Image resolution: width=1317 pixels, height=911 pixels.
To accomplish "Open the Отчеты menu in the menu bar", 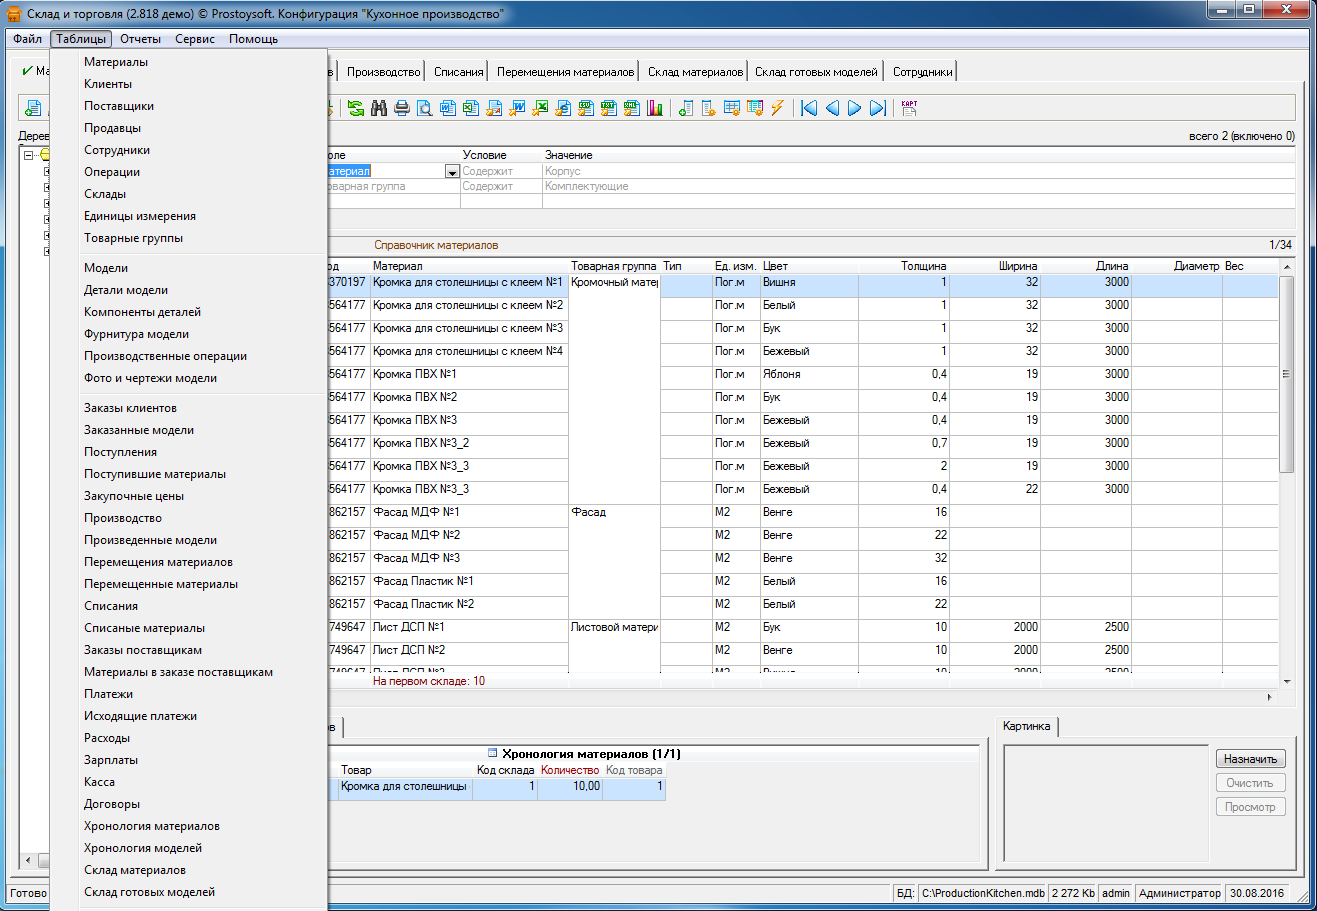I will tap(140, 39).
